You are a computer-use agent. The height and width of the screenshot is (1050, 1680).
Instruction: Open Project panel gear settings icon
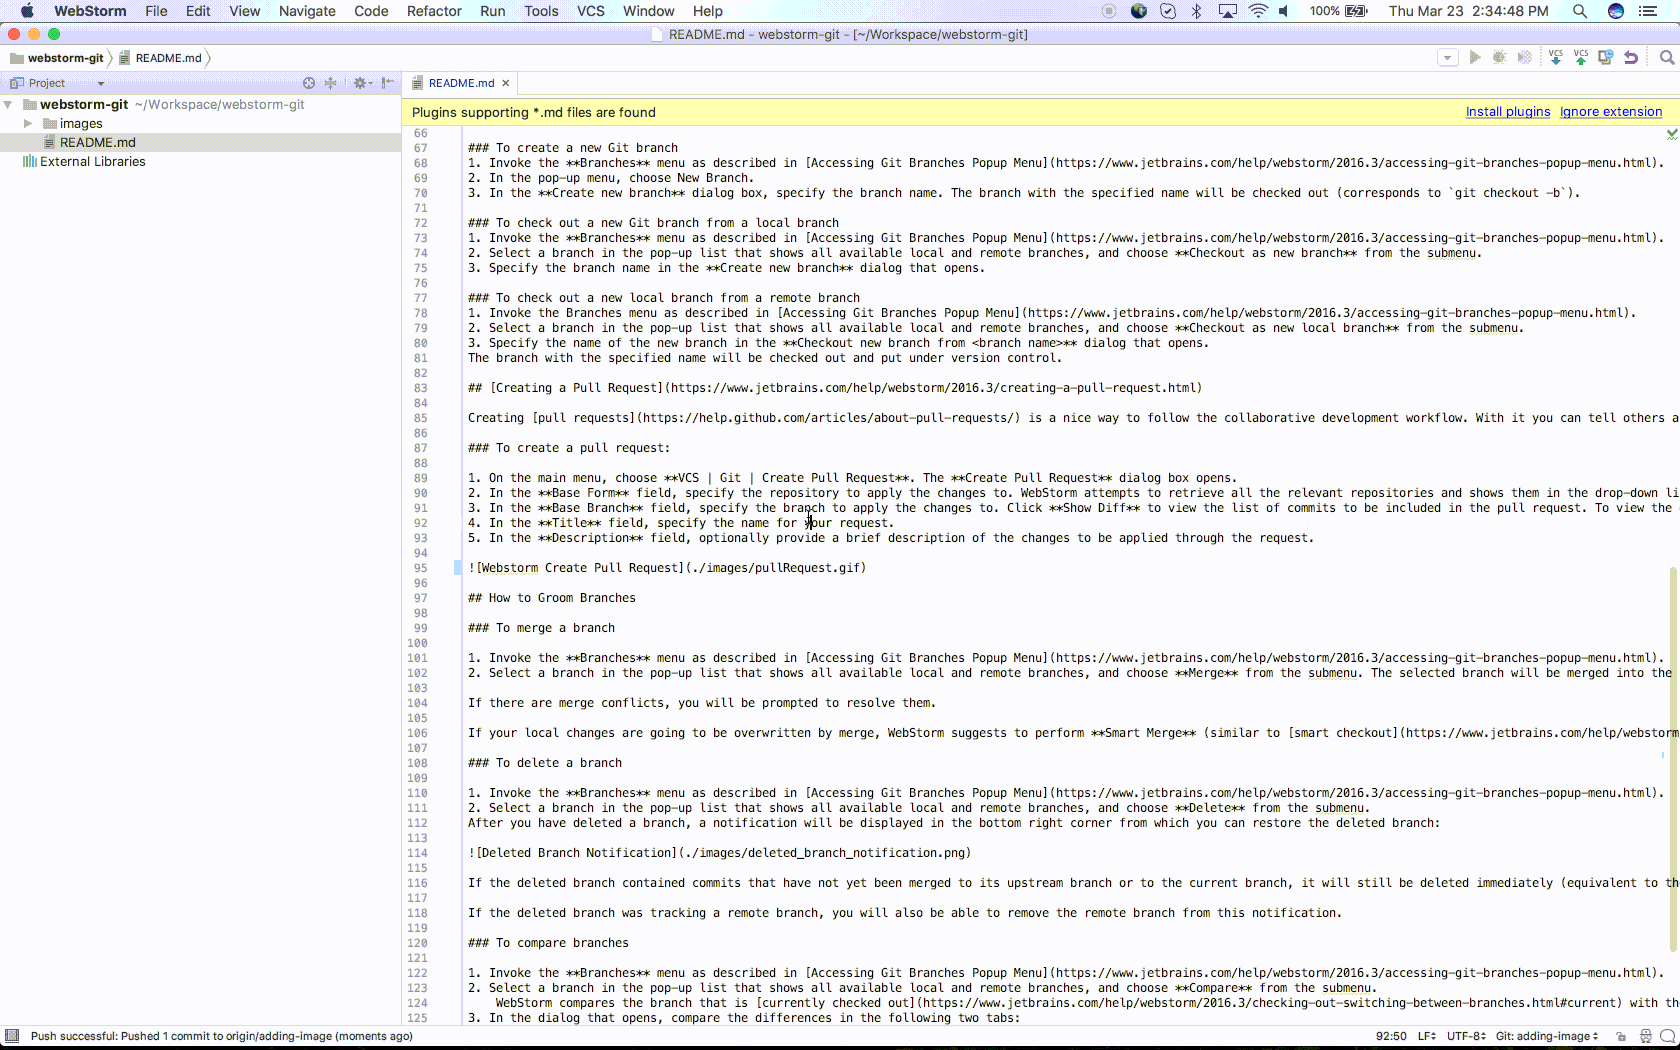(x=361, y=83)
